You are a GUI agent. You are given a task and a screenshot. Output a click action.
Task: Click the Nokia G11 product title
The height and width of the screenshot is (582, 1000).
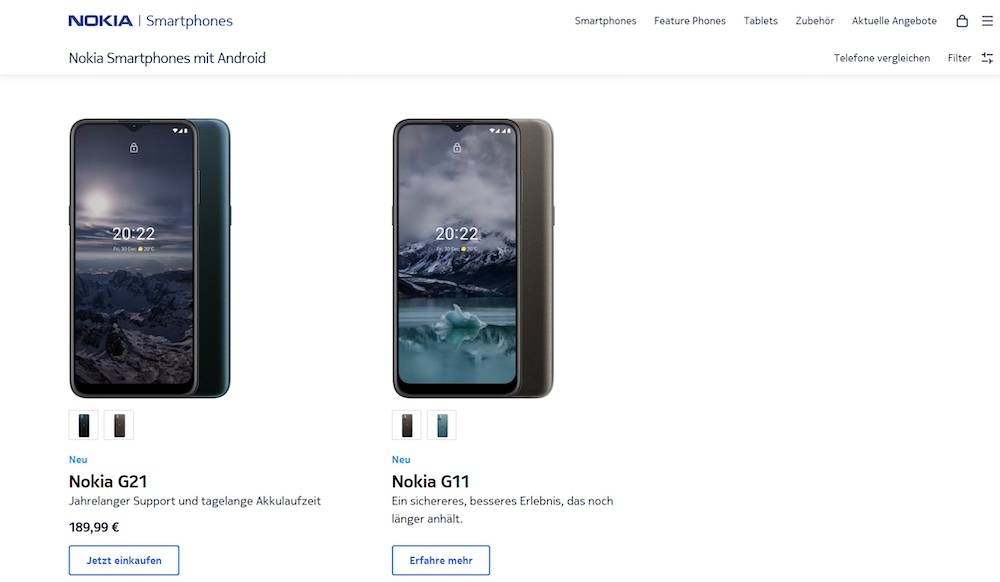[431, 482]
